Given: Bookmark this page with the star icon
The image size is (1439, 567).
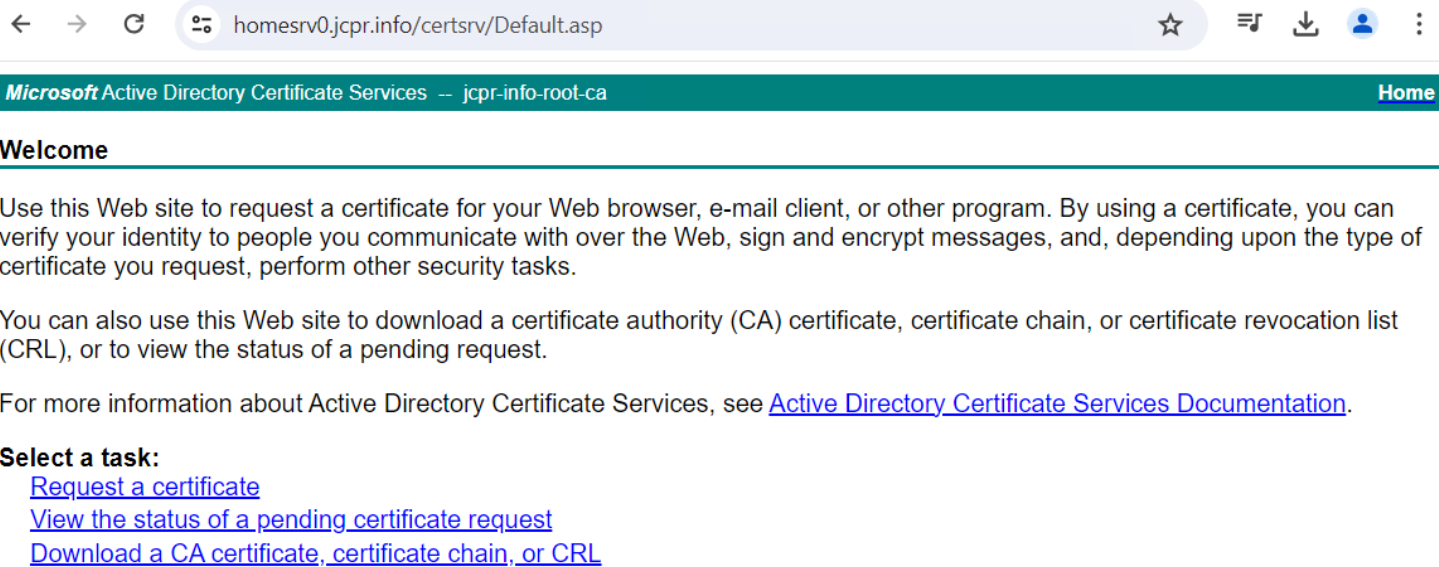Looking at the screenshot, I should [x=1170, y=25].
